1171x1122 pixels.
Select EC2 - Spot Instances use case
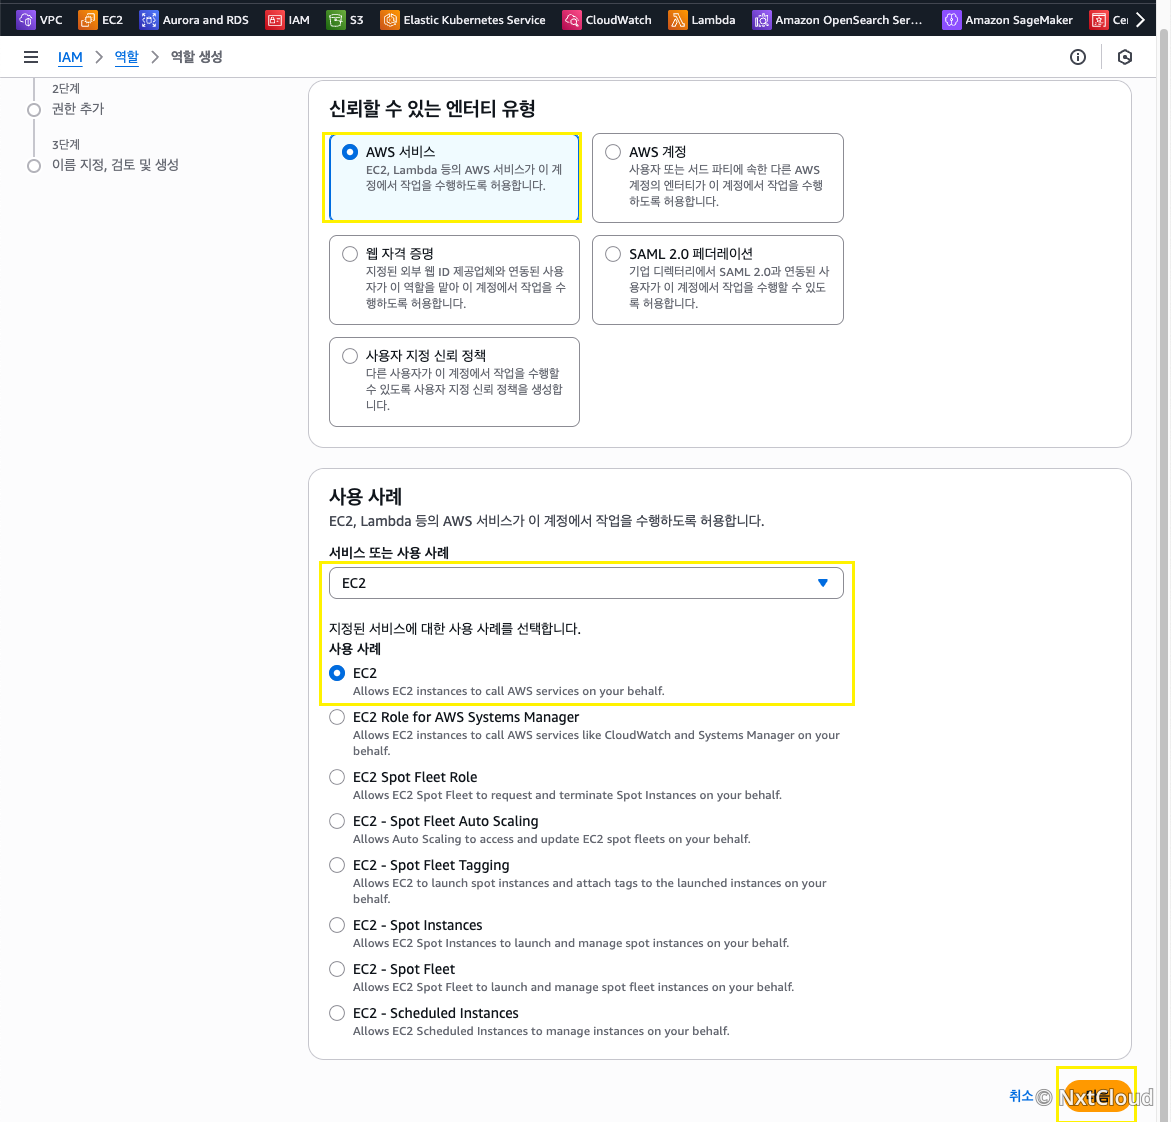[338, 925]
